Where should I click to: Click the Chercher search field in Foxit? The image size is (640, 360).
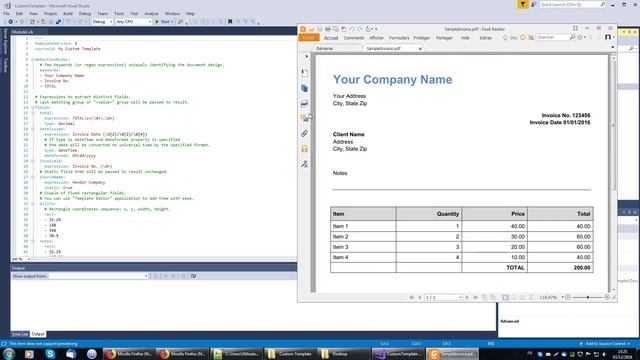552,38
